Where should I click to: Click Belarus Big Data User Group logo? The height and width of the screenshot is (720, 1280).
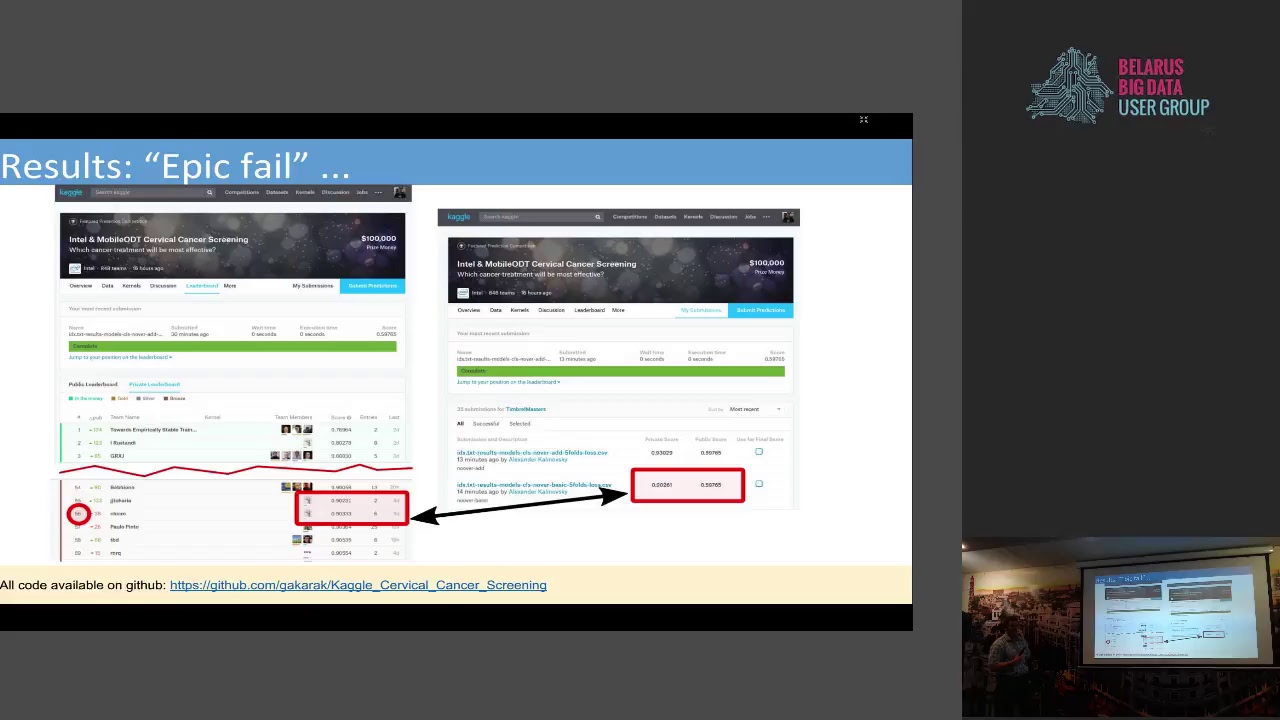[1118, 85]
